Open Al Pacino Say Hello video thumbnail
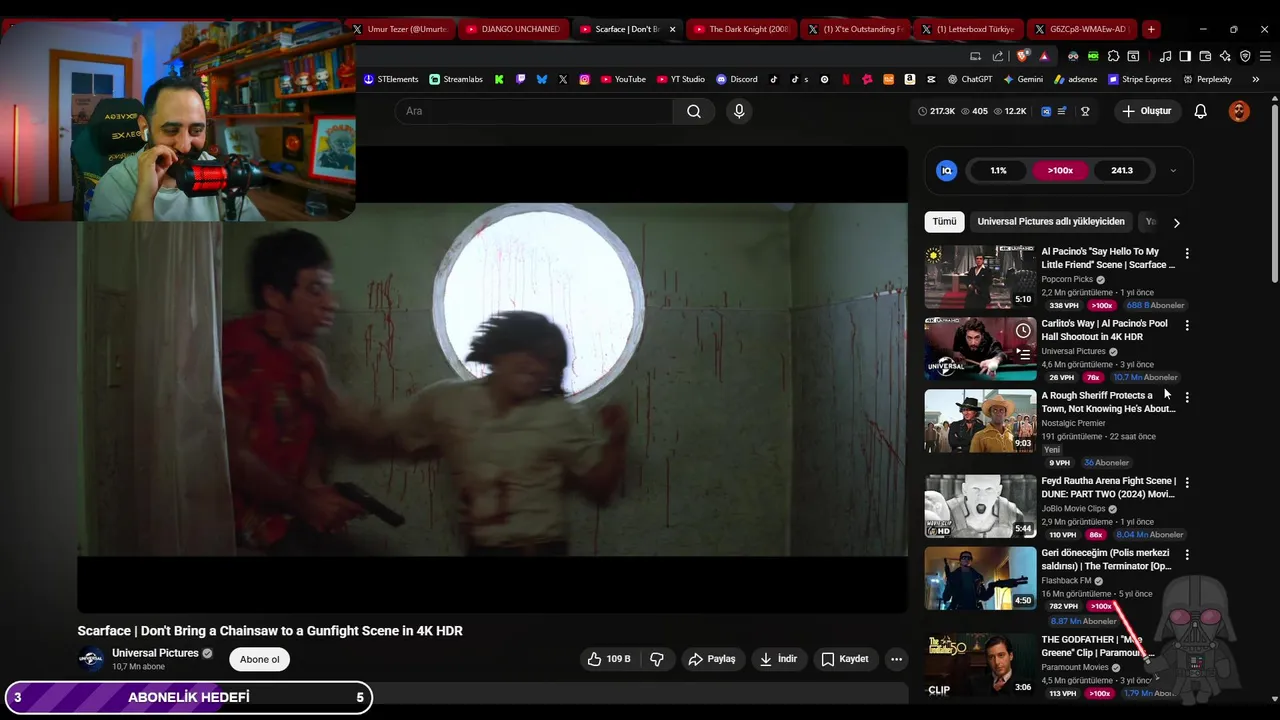 pos(980,277)
